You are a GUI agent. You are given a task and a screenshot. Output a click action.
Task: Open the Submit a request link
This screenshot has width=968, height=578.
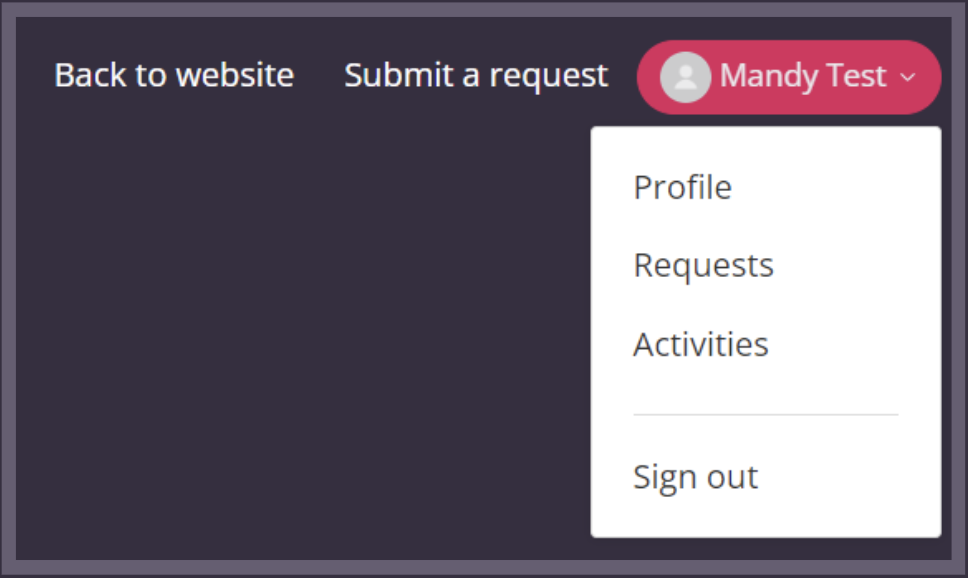point(476,75)
